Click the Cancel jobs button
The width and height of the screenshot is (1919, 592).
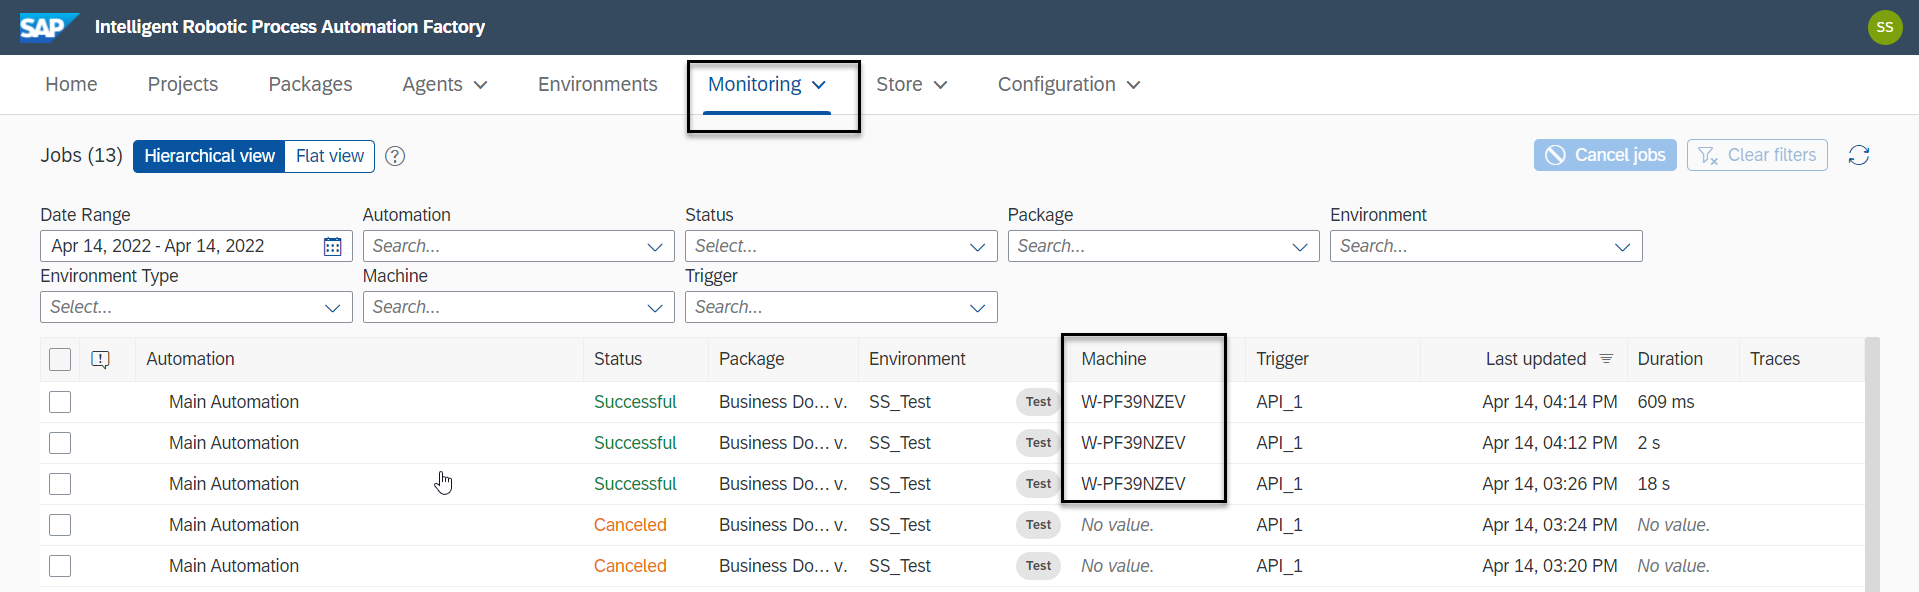click(x=1605, y=155)
